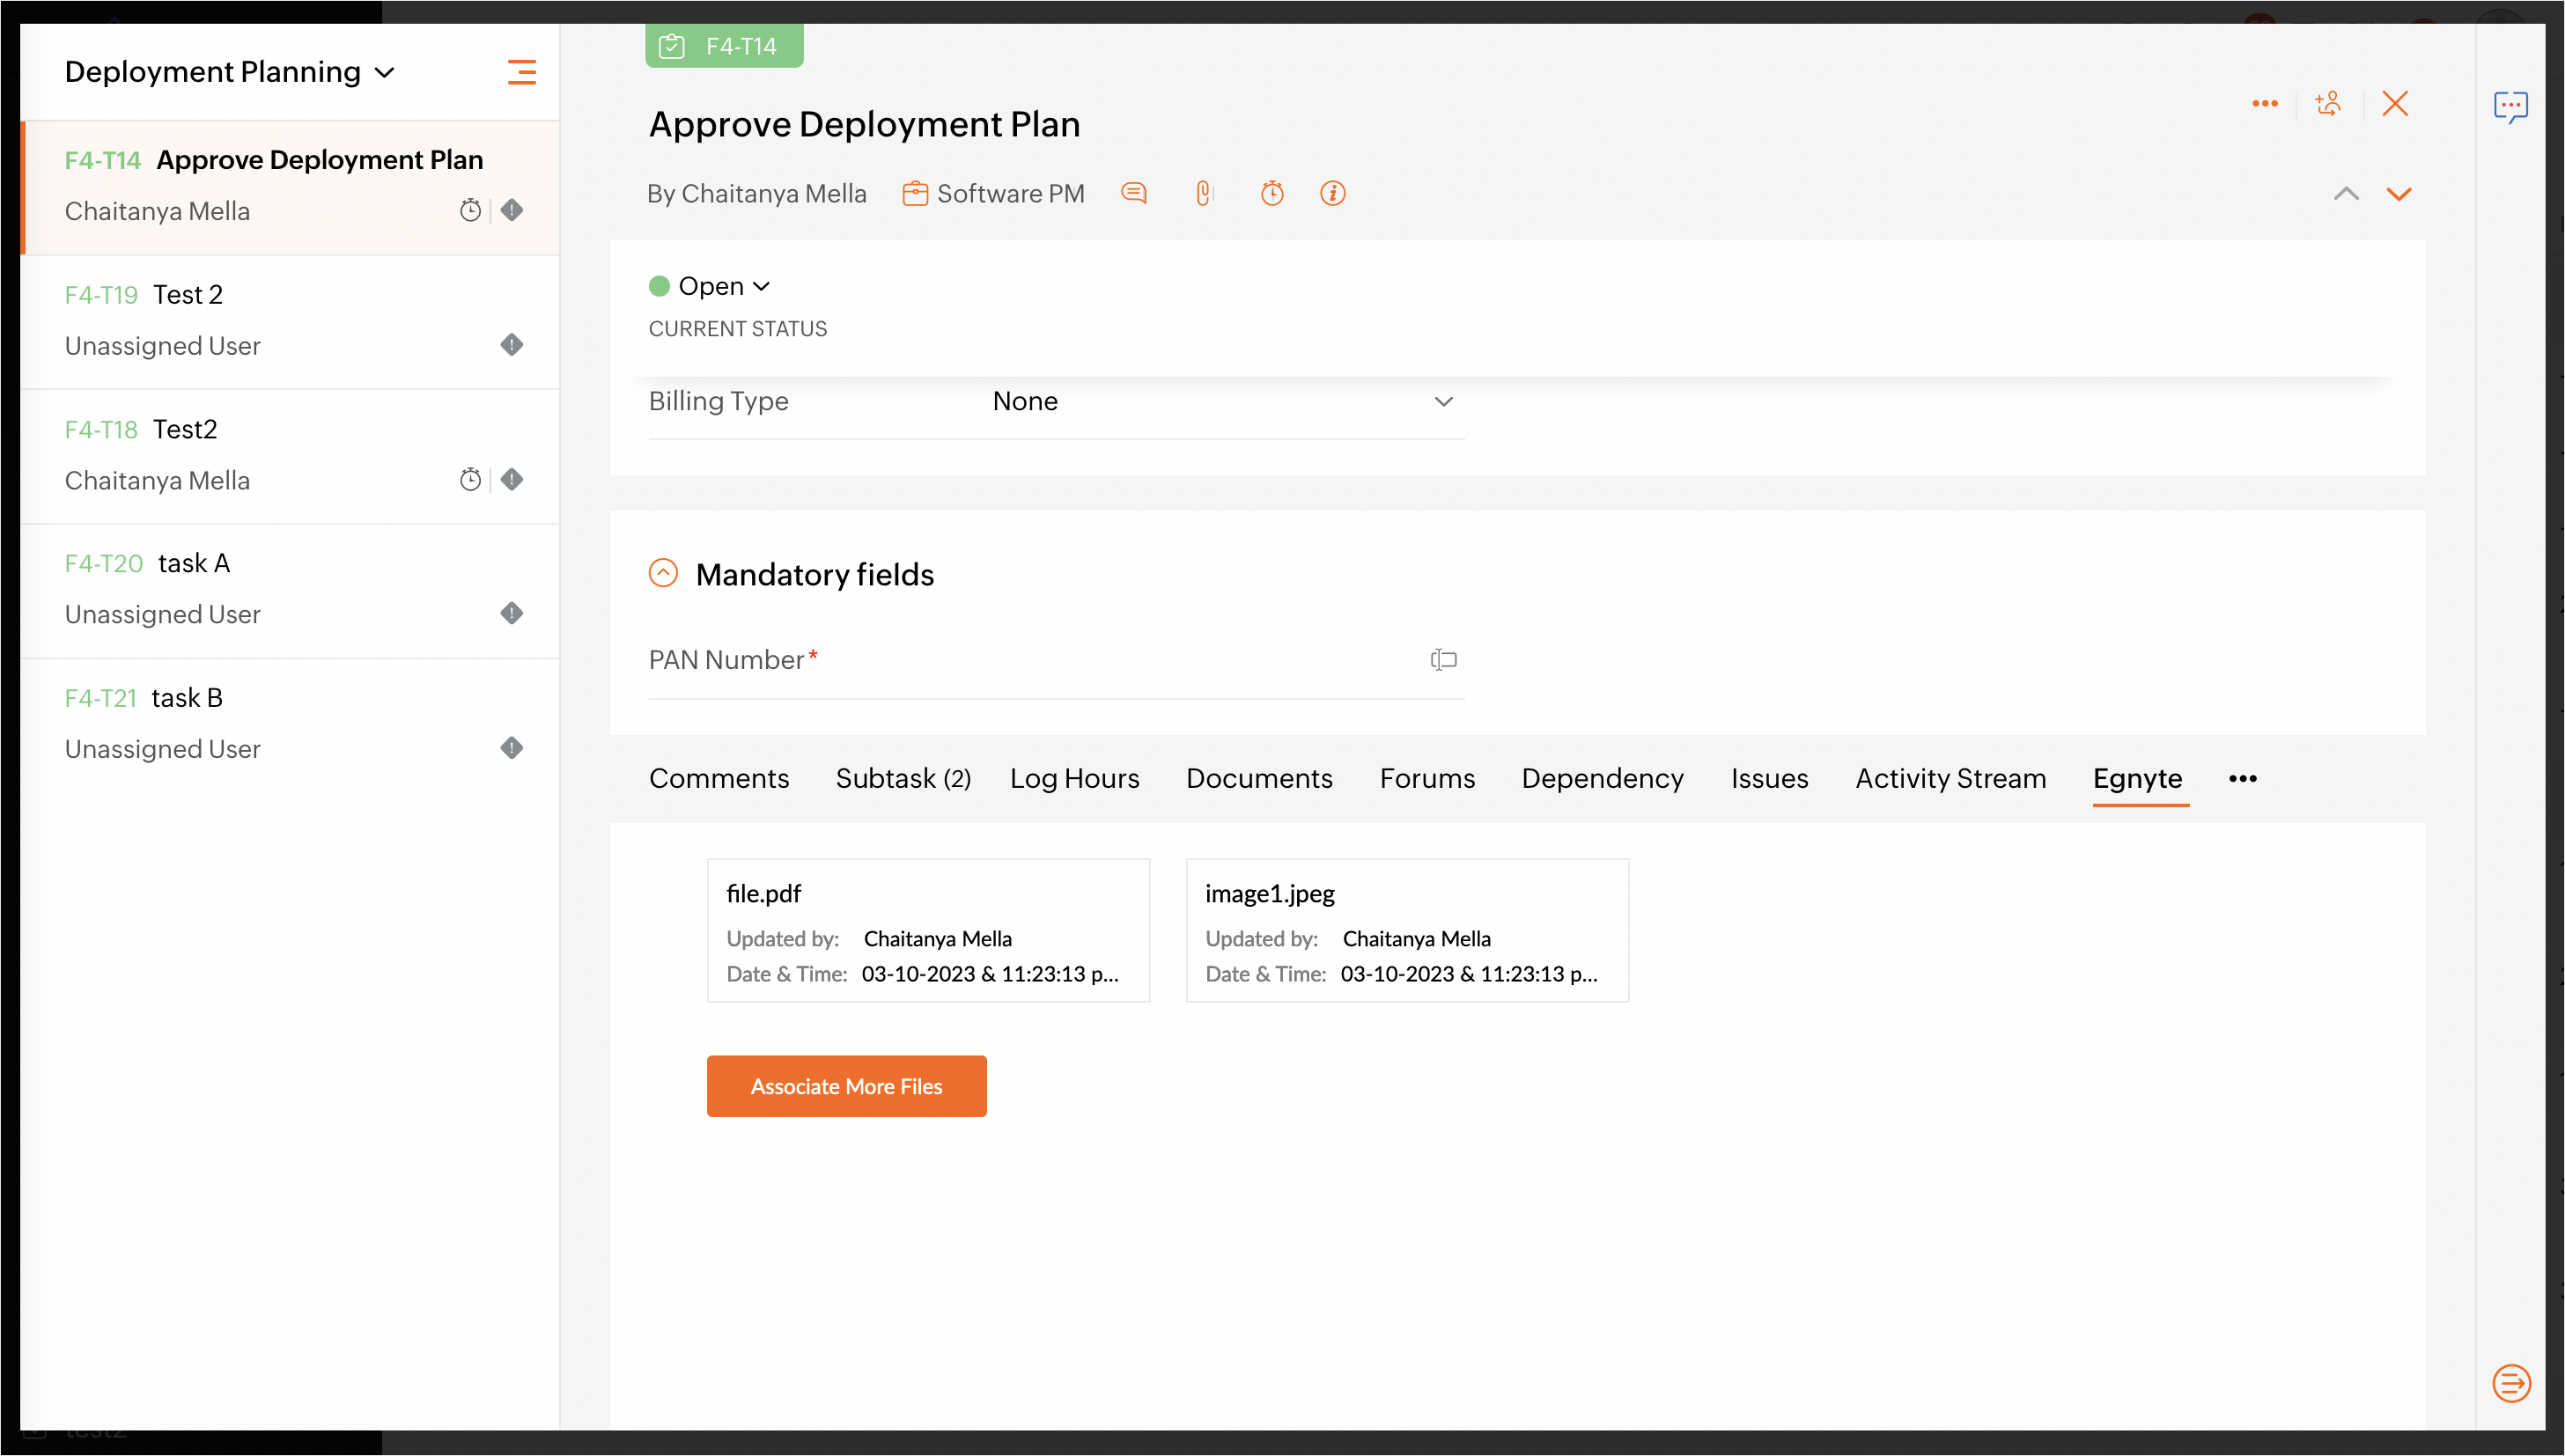Click the orange list menu icon

coord(521,72)
